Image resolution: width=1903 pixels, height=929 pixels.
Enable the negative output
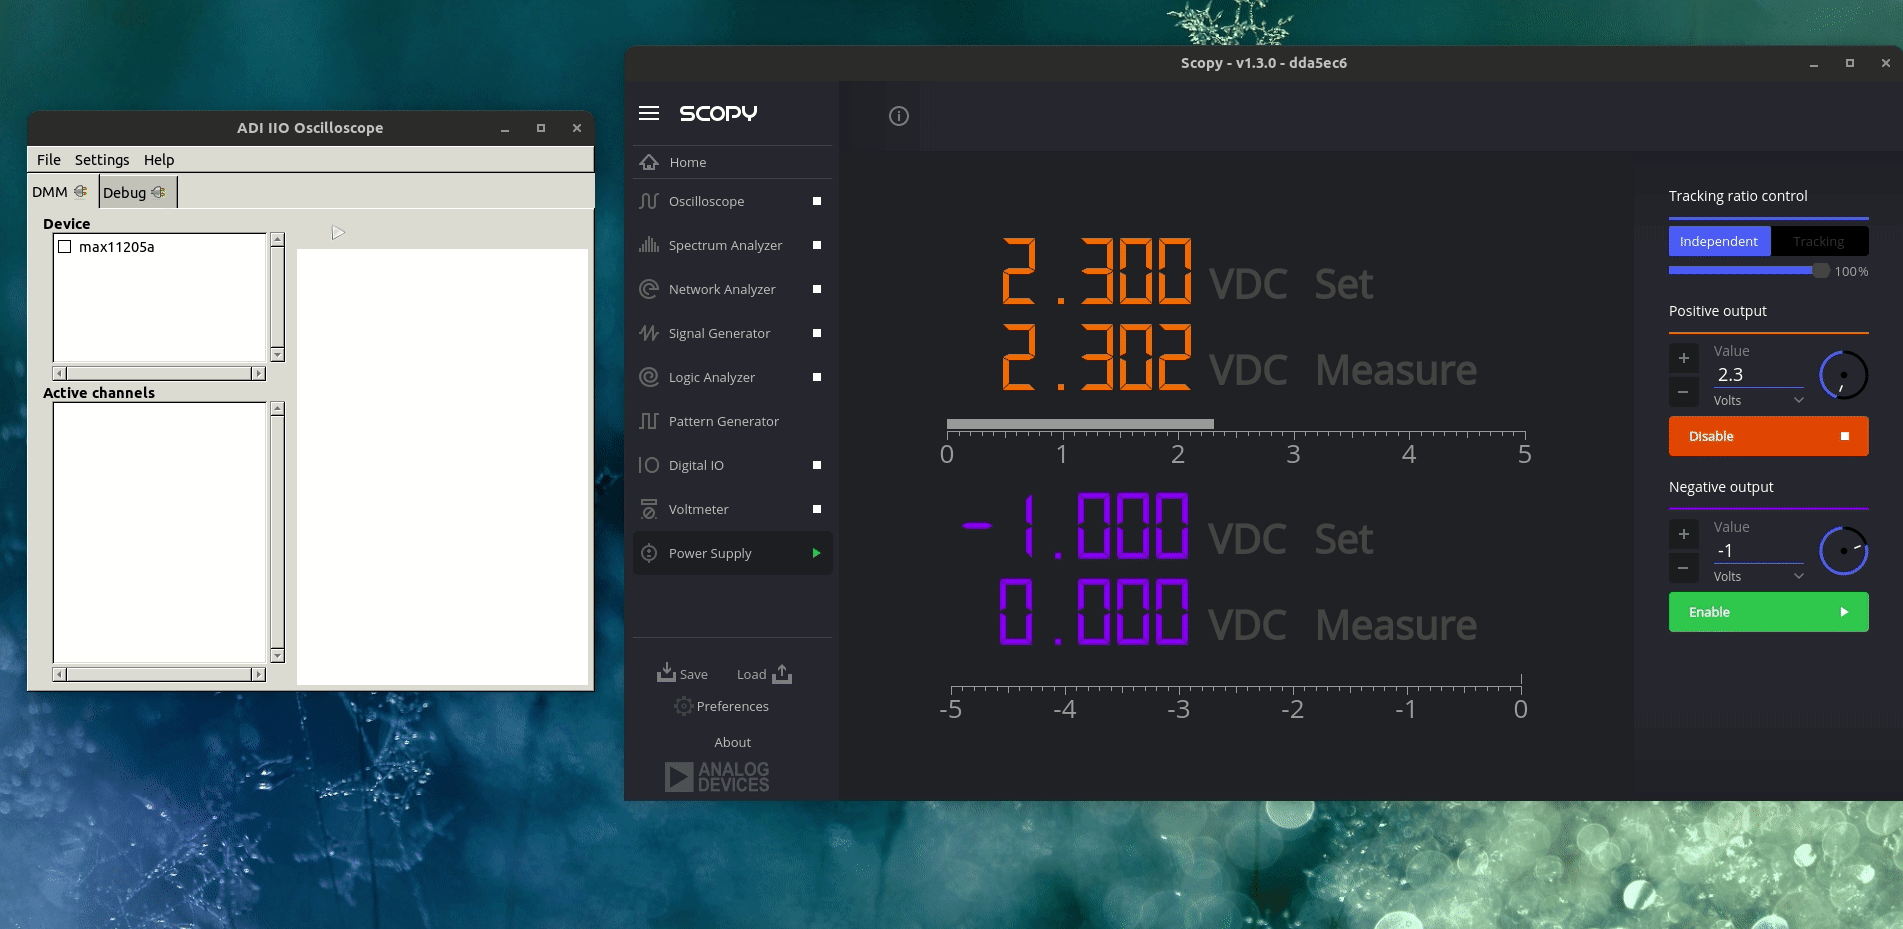click(x=1768, y=612)
